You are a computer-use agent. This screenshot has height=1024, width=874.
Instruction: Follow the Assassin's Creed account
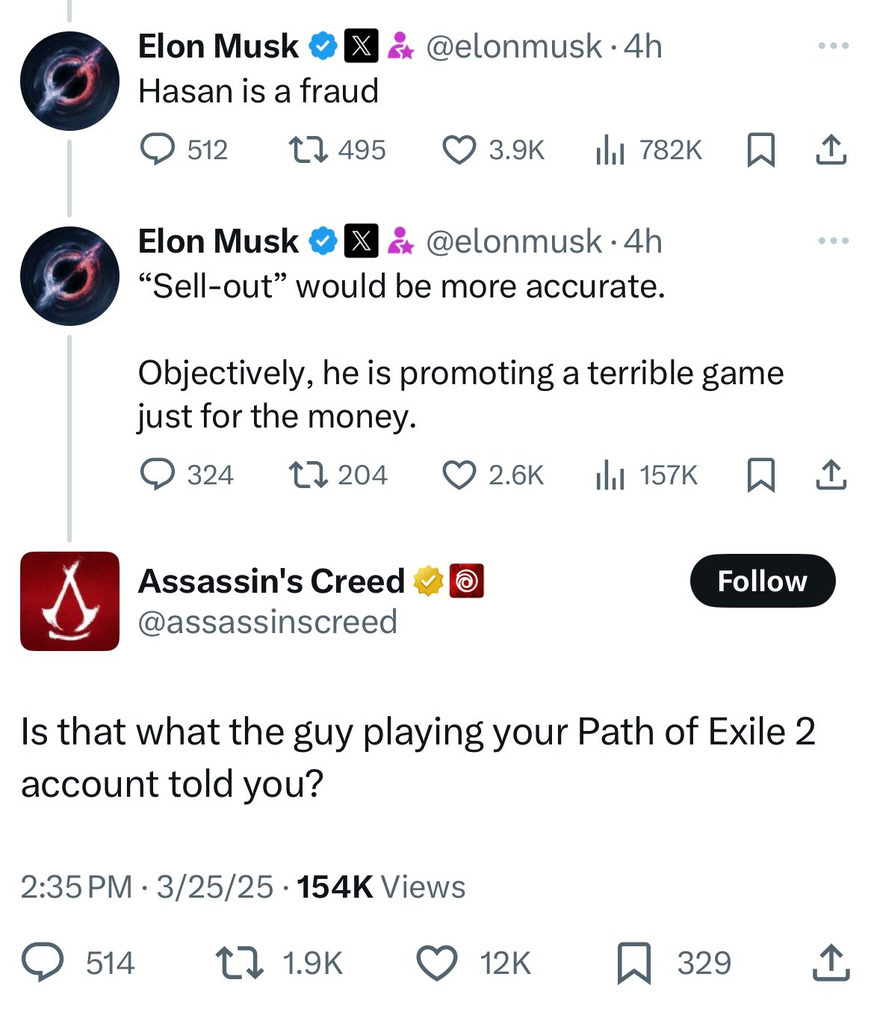(x=762, y=581)
